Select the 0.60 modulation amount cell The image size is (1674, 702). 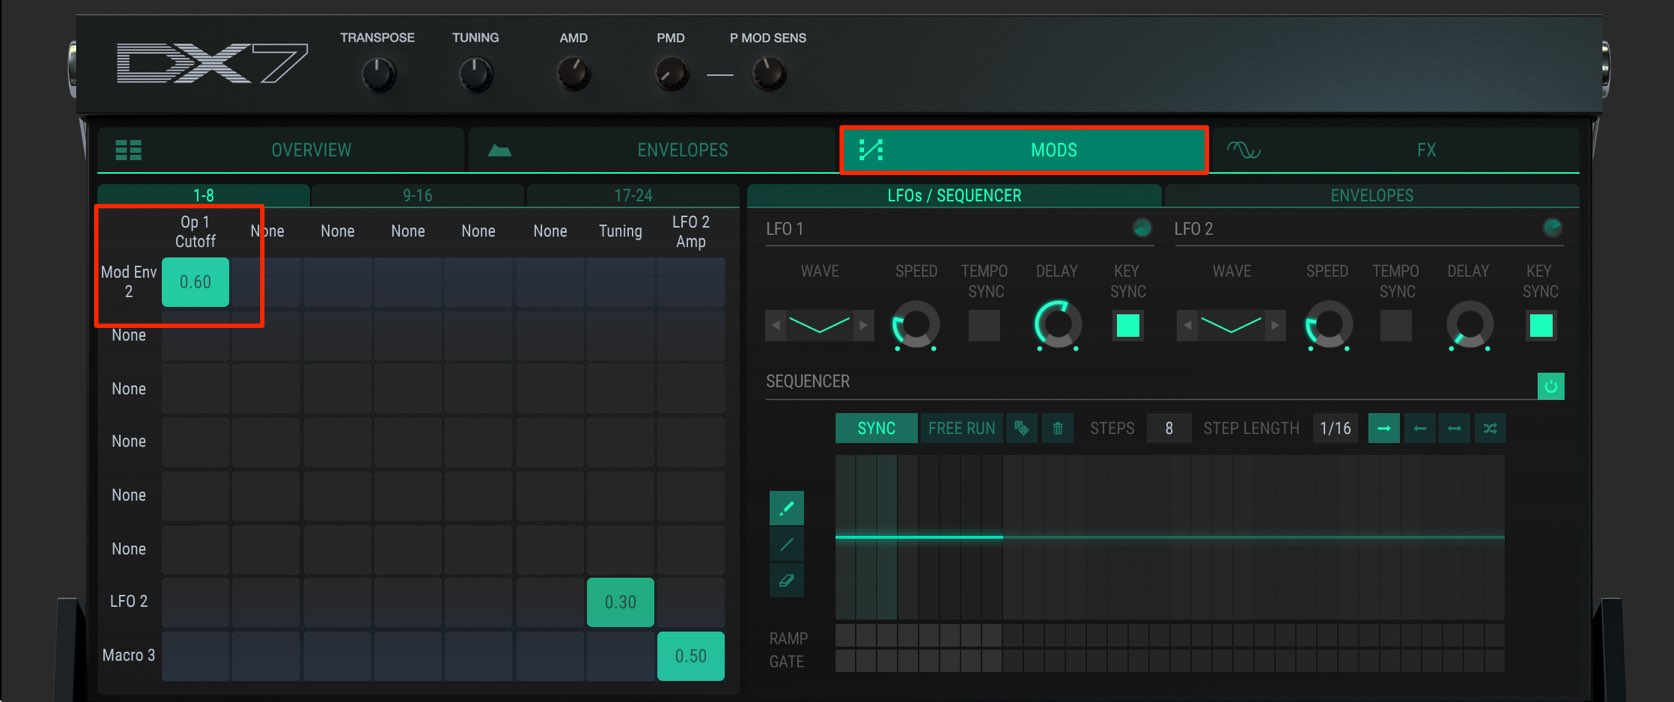click(195, 282)
